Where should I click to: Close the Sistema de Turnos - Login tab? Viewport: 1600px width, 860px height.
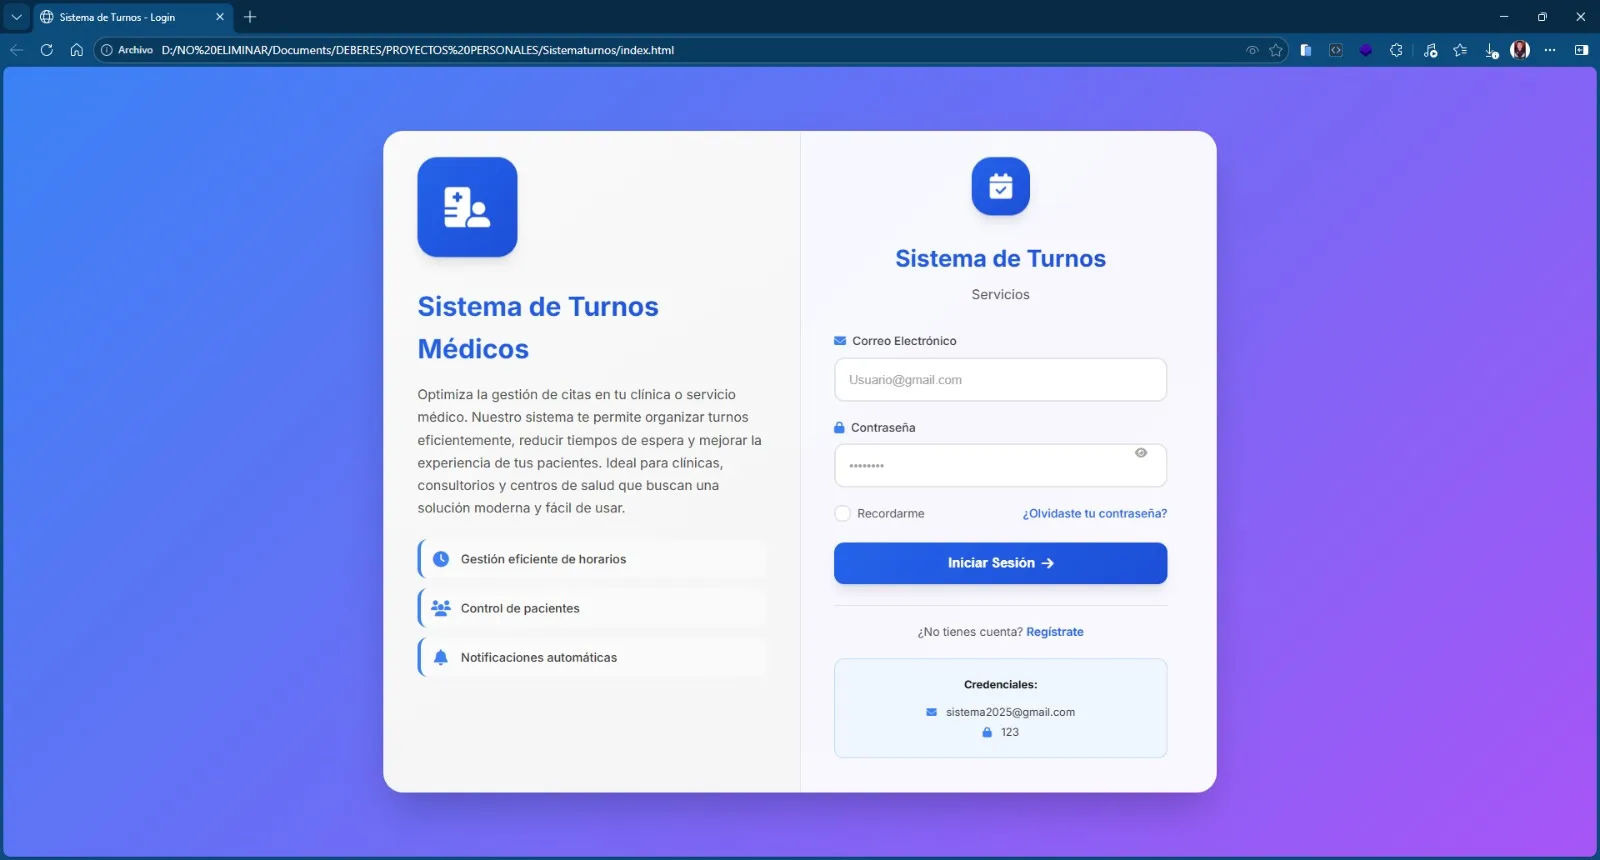[220, 17]
